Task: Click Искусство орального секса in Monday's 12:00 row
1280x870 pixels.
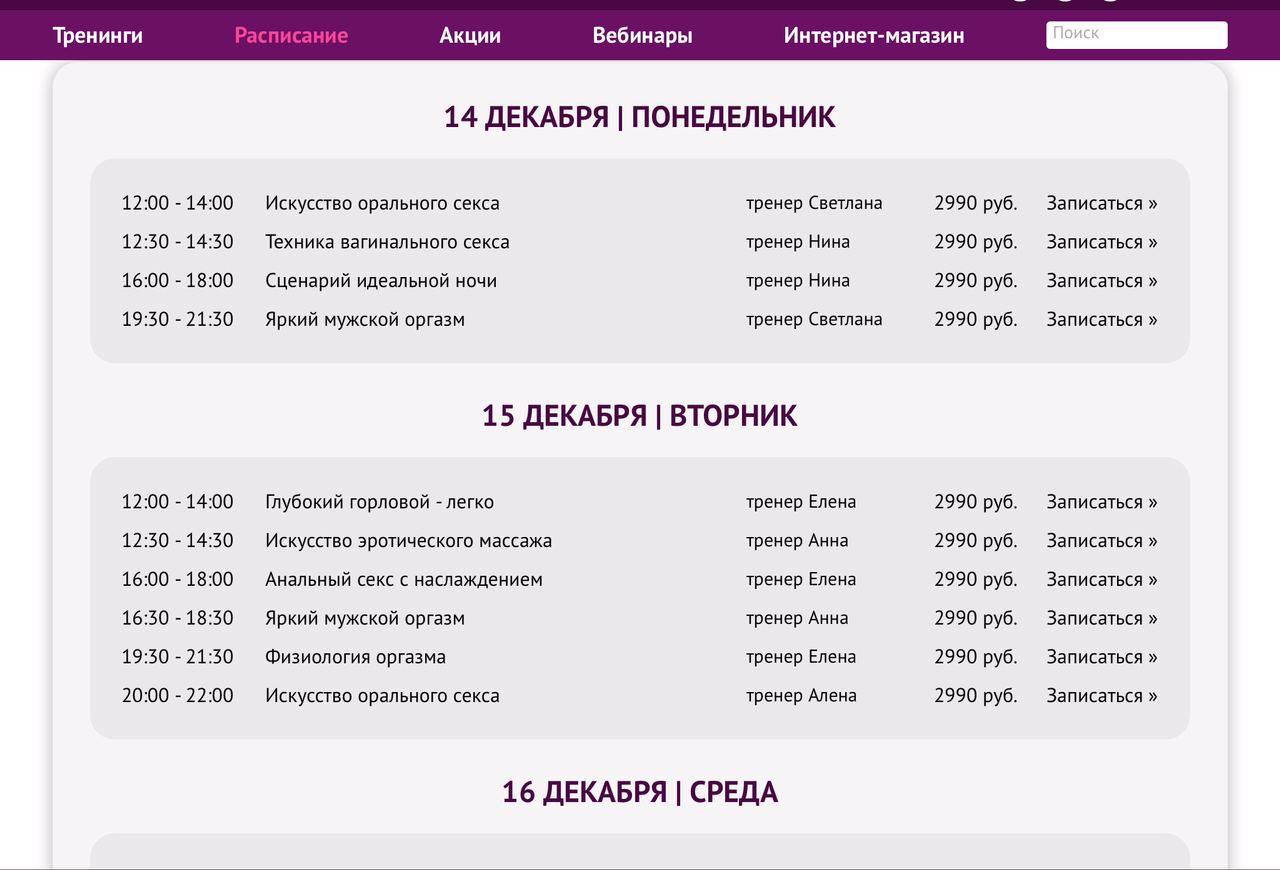Action: coord(382,203)
